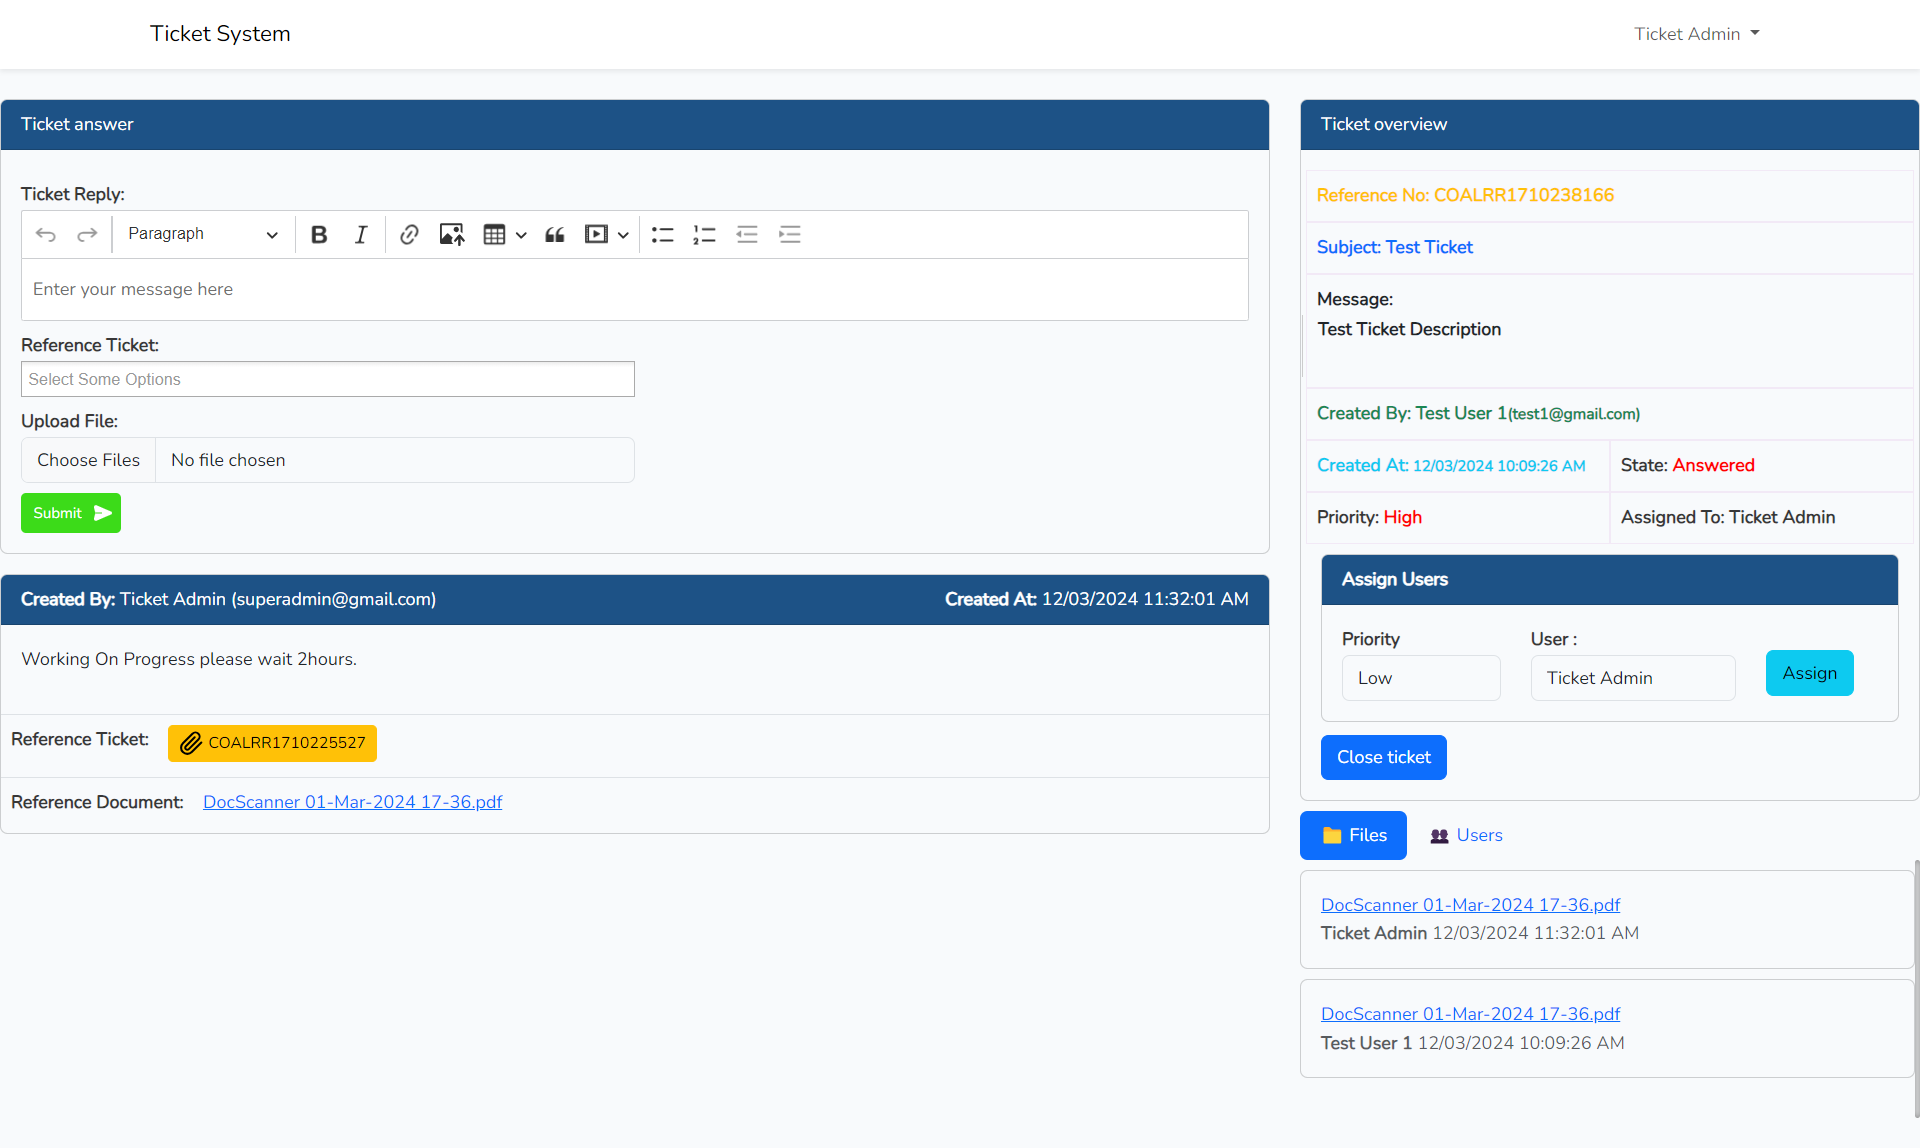Open the Priority Low dropdown
This screenshot has width=1920, height=1148.
1420,678
